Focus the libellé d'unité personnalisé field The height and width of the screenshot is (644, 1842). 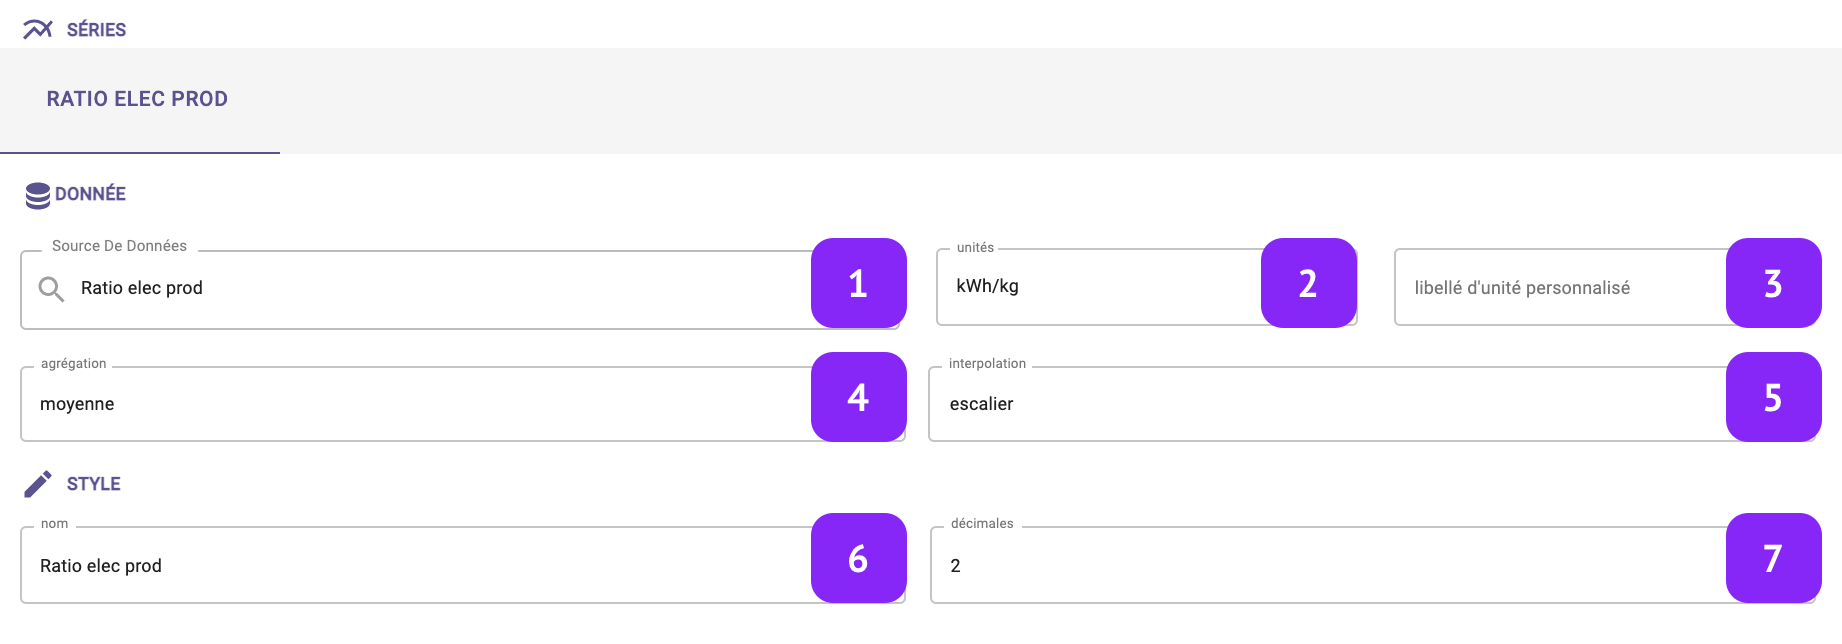coord(1605,288)
